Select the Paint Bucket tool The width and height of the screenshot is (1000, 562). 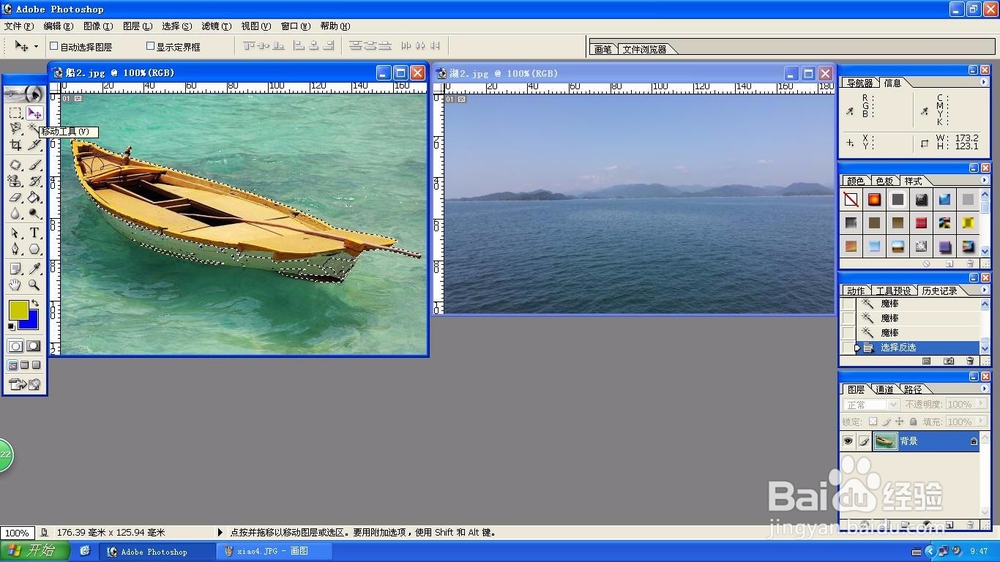pyautogui.click(x=34, y=198)
